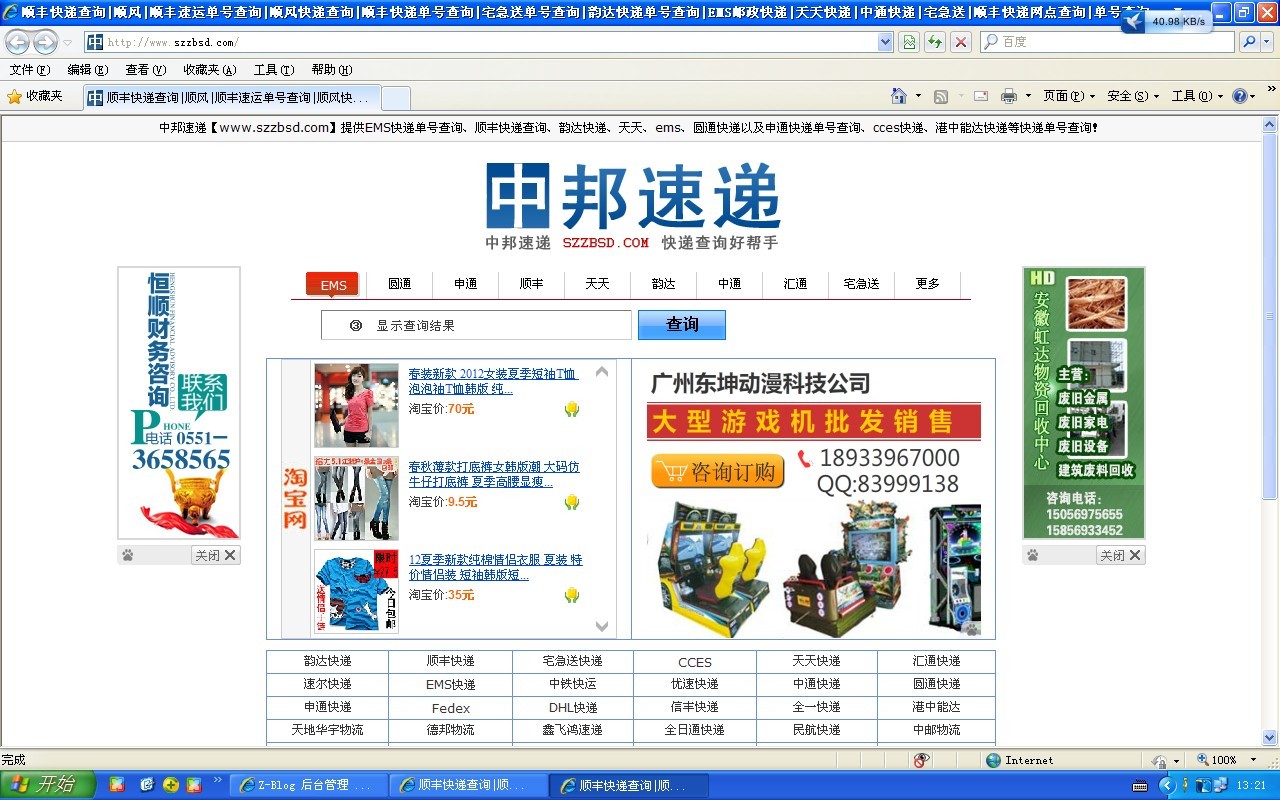Viewport: 1280px width, 800px height.
Task: Click the browser Back arrow button
Action: click(17, 42)
